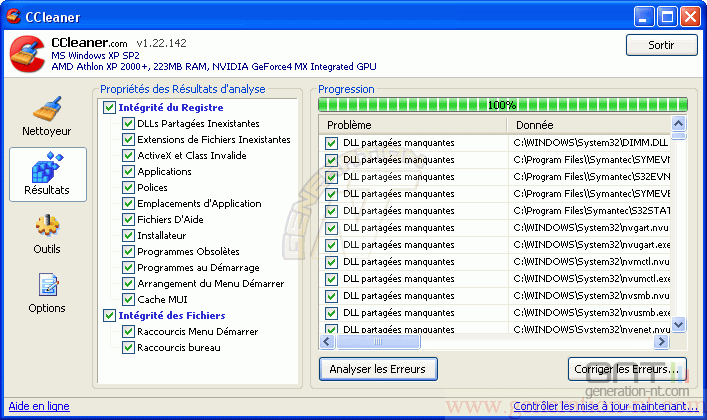Uncheck the DIMM.DLL result row checkbox
707x420 pixels.
331,143
